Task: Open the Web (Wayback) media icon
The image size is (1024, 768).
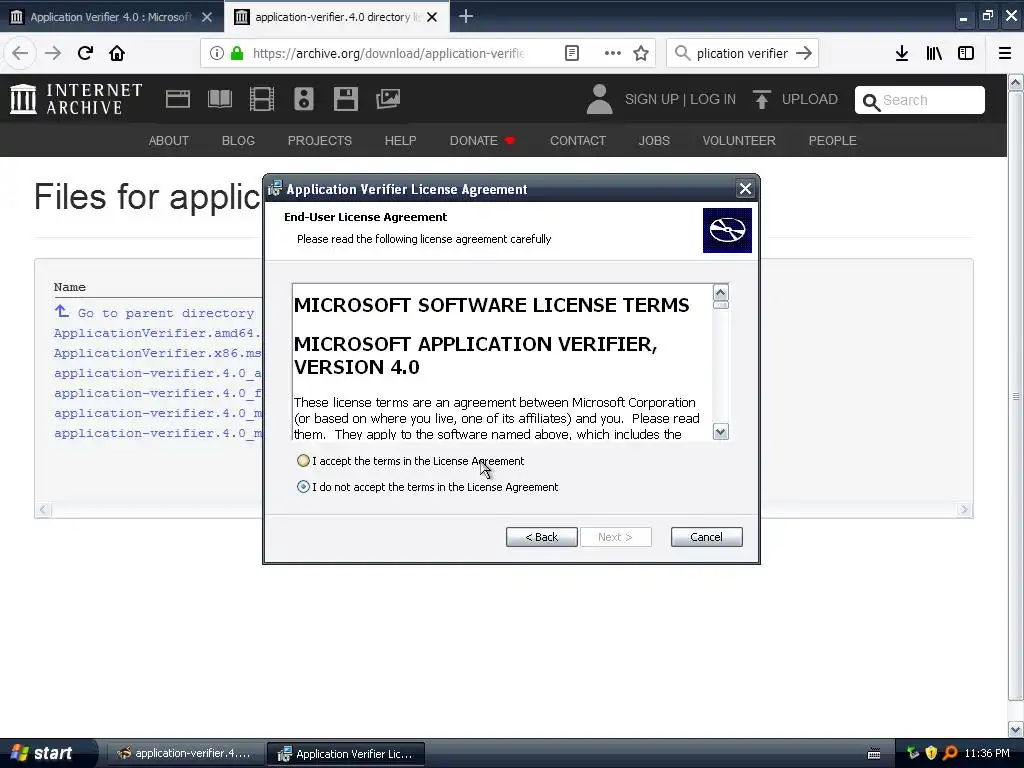Action: pos(178,99)
